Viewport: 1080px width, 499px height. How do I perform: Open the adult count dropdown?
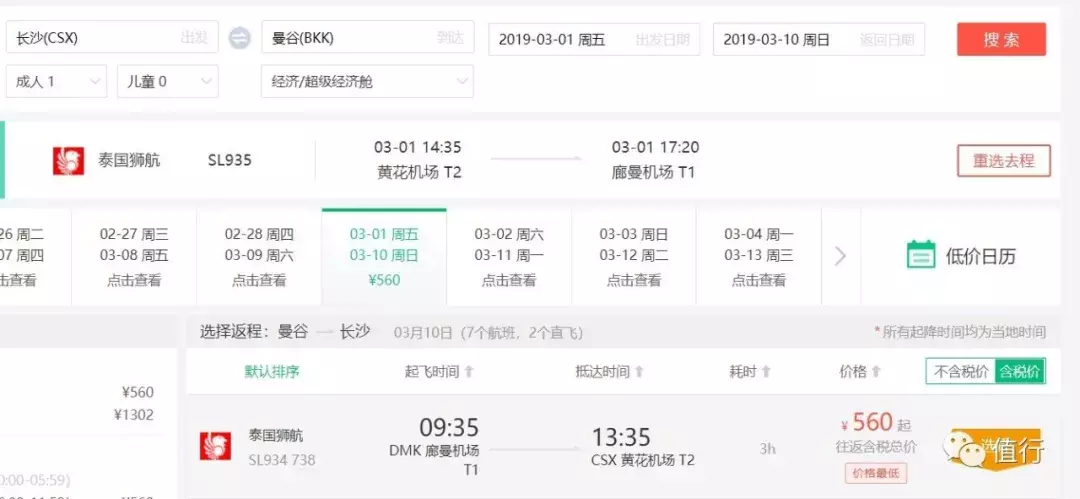click(x=56, y=82)
